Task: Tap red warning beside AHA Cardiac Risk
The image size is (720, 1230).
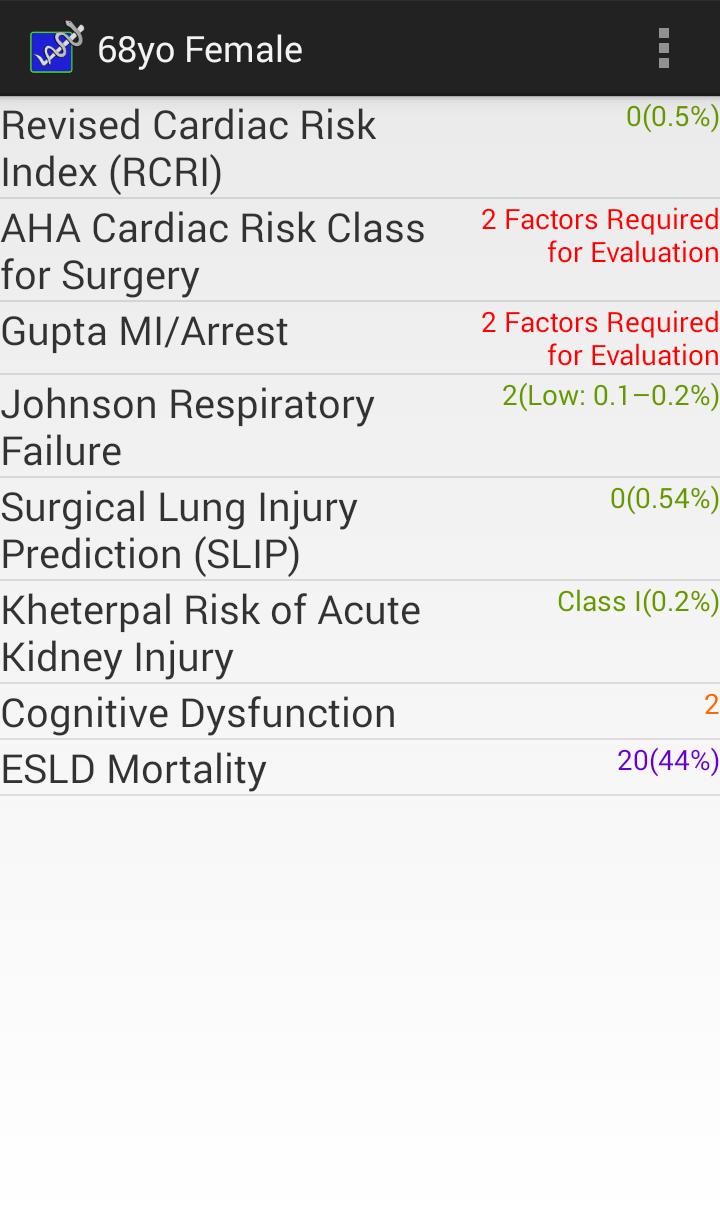Action: pos(600,236)
